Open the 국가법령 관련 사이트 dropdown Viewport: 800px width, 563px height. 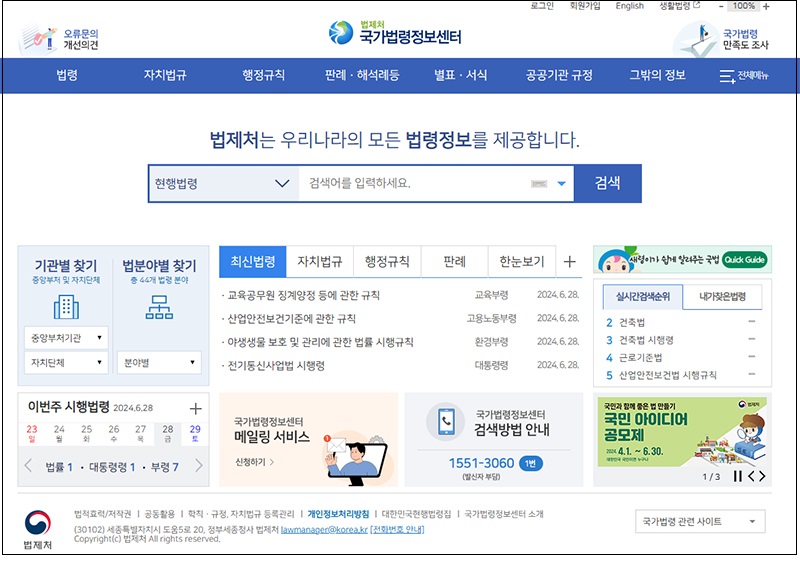[x=700, y=522]
